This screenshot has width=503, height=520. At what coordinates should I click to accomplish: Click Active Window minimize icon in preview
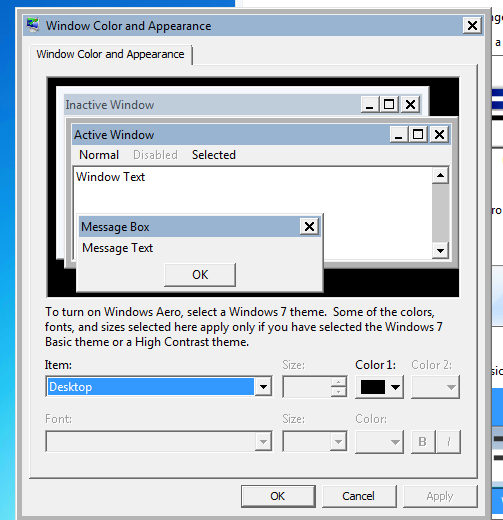[399, 135]
